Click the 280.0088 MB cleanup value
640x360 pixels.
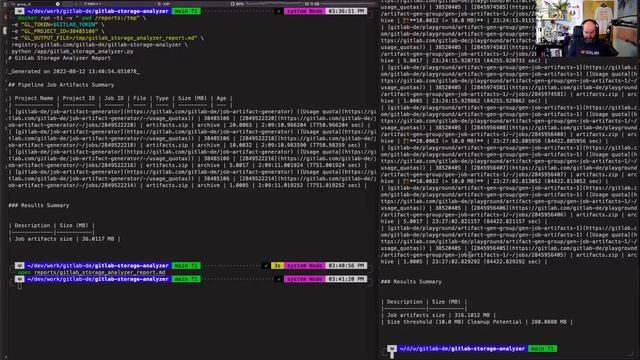pyautogui.click(x=549, y=322)
